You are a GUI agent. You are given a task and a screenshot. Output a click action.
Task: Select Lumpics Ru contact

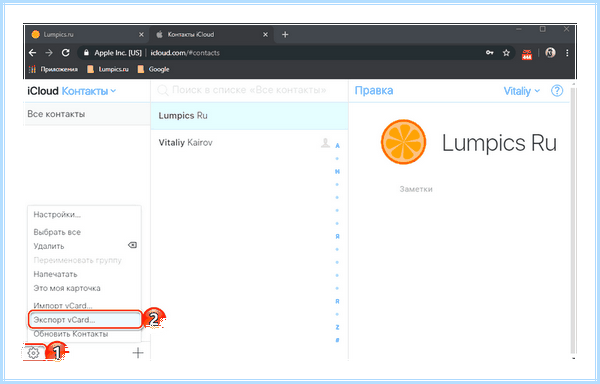[x=249, y=116]
